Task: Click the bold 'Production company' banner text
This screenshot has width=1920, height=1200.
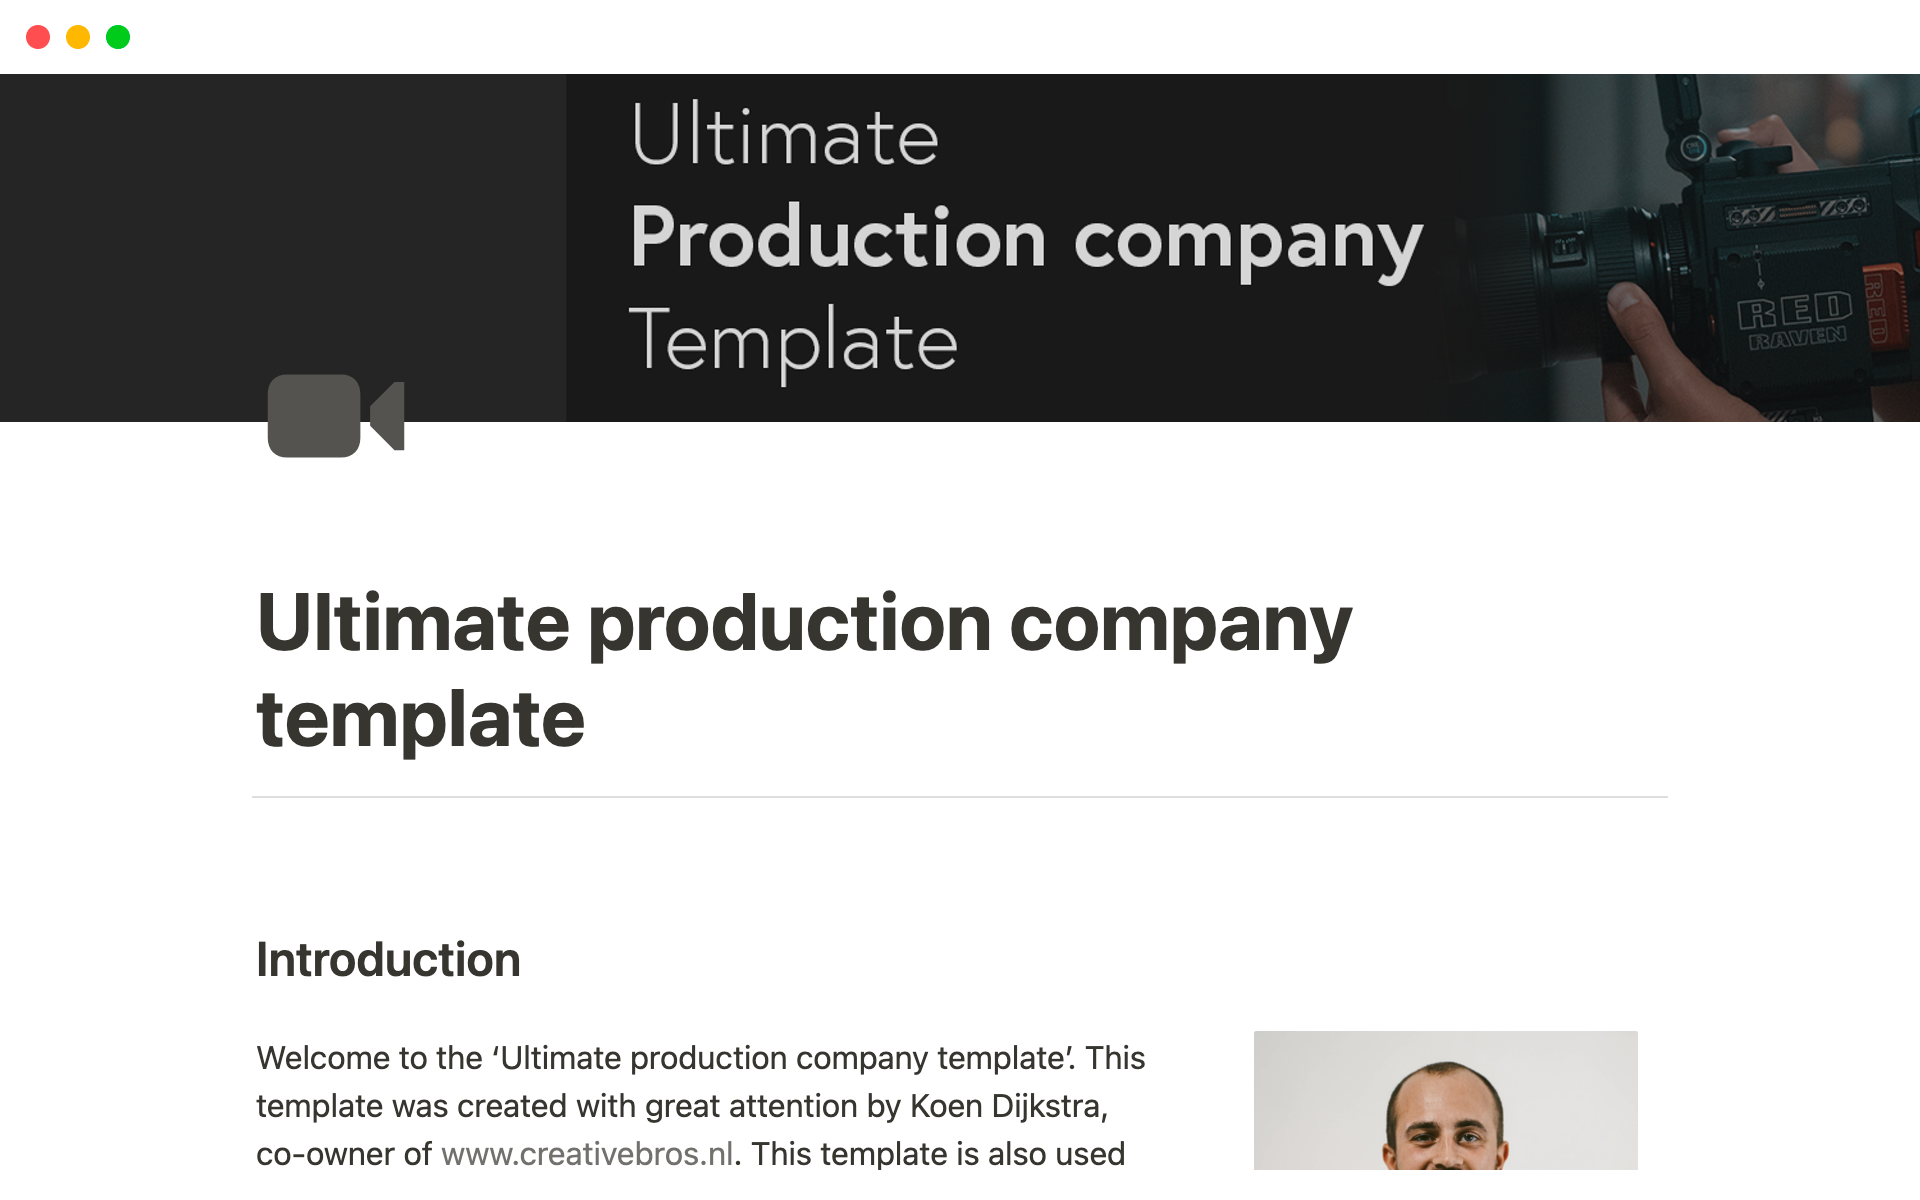Action: coord(1025,238)
